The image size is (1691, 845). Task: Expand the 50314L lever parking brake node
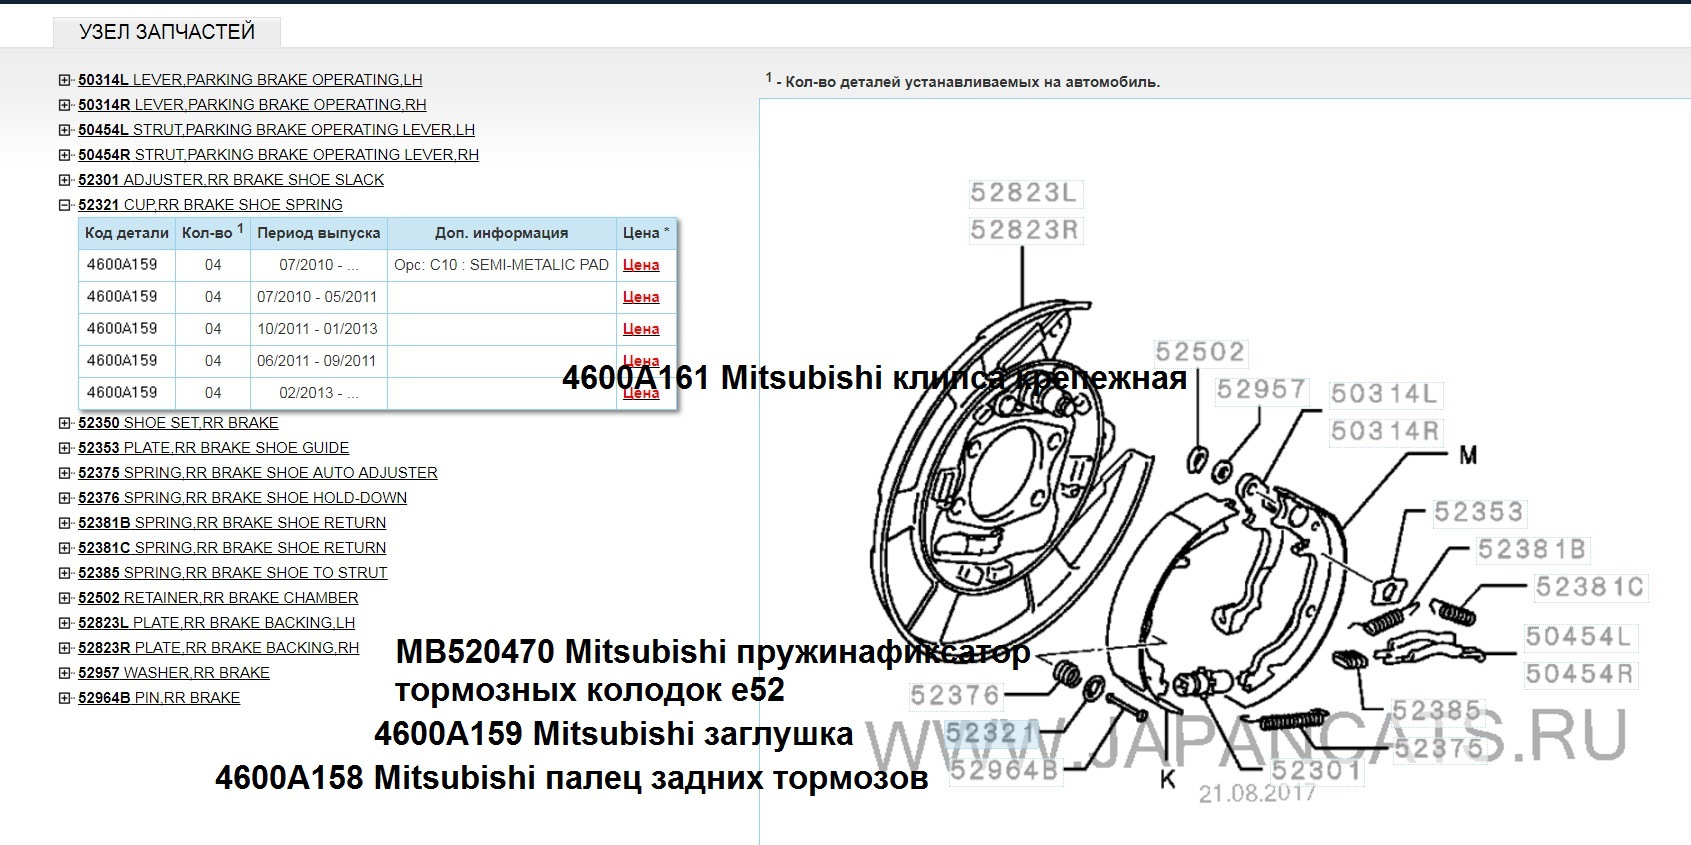(x=65, y=80)
